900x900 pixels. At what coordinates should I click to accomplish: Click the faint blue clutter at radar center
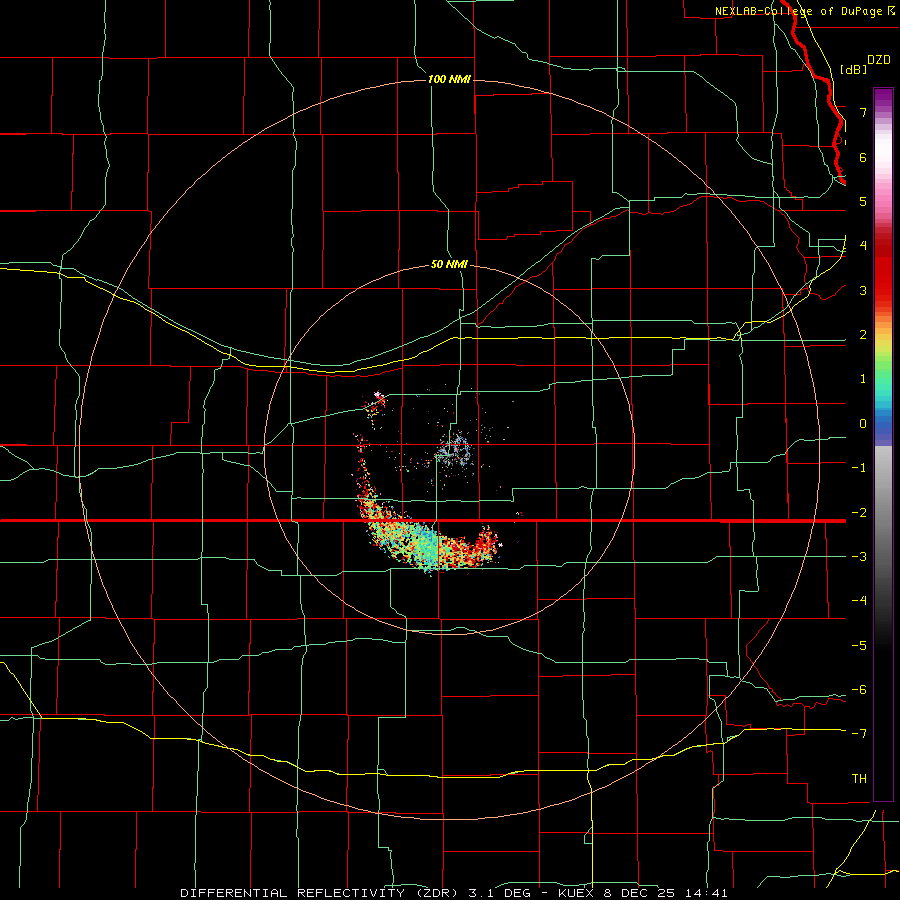pyautogui.click(x=453, y=451)
